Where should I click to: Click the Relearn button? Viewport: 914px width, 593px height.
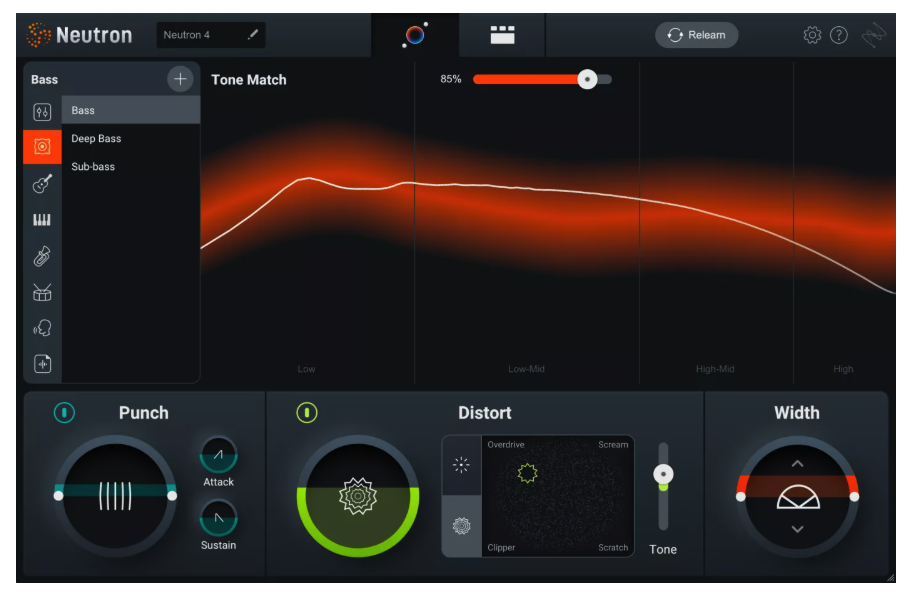coord(697,35)
